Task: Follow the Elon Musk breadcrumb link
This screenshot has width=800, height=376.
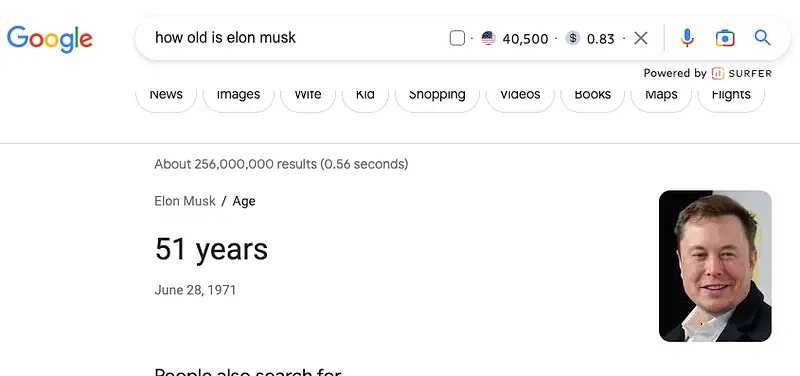Action: 185,201
